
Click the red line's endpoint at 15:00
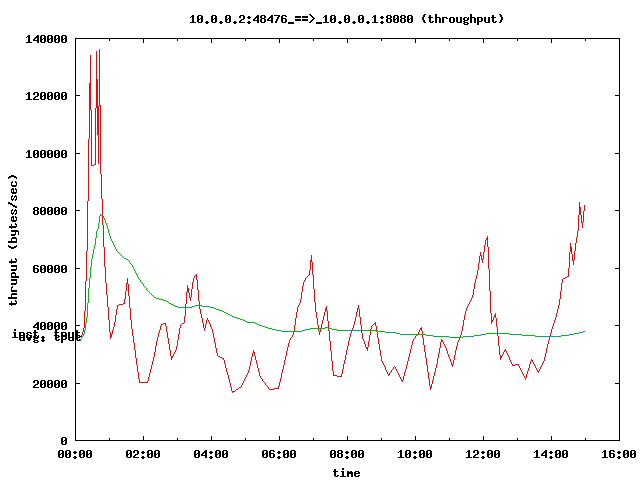(585, 205)
